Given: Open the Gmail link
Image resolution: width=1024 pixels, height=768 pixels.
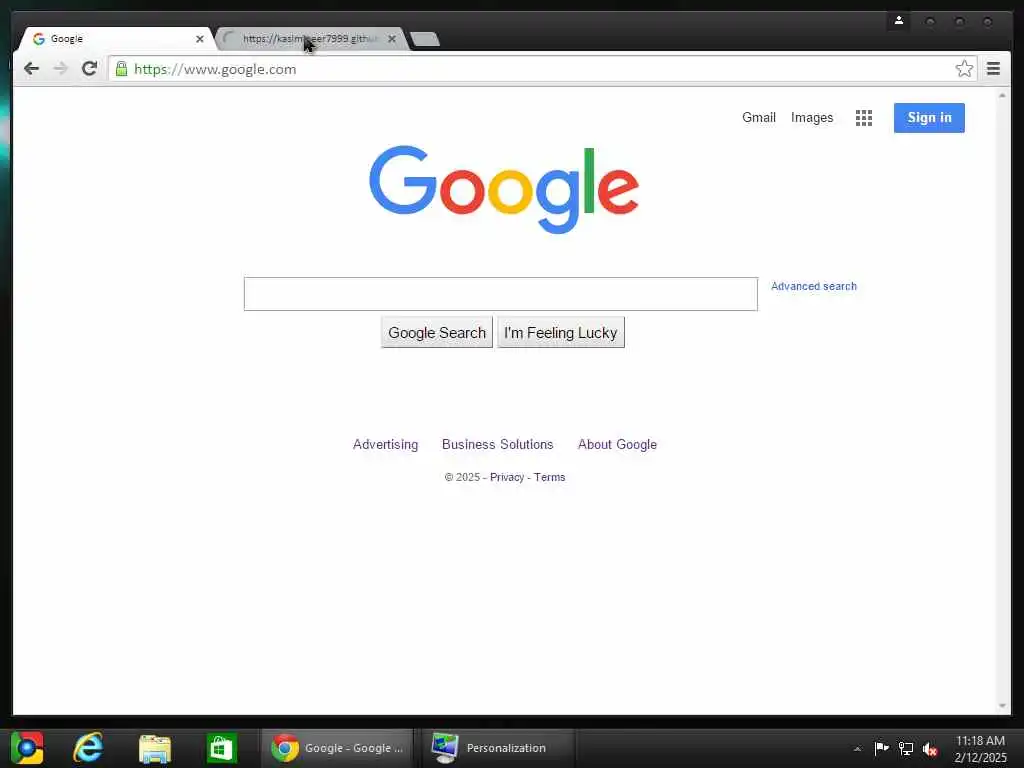Looking at the screenshot, I should (x=759, y=118).
